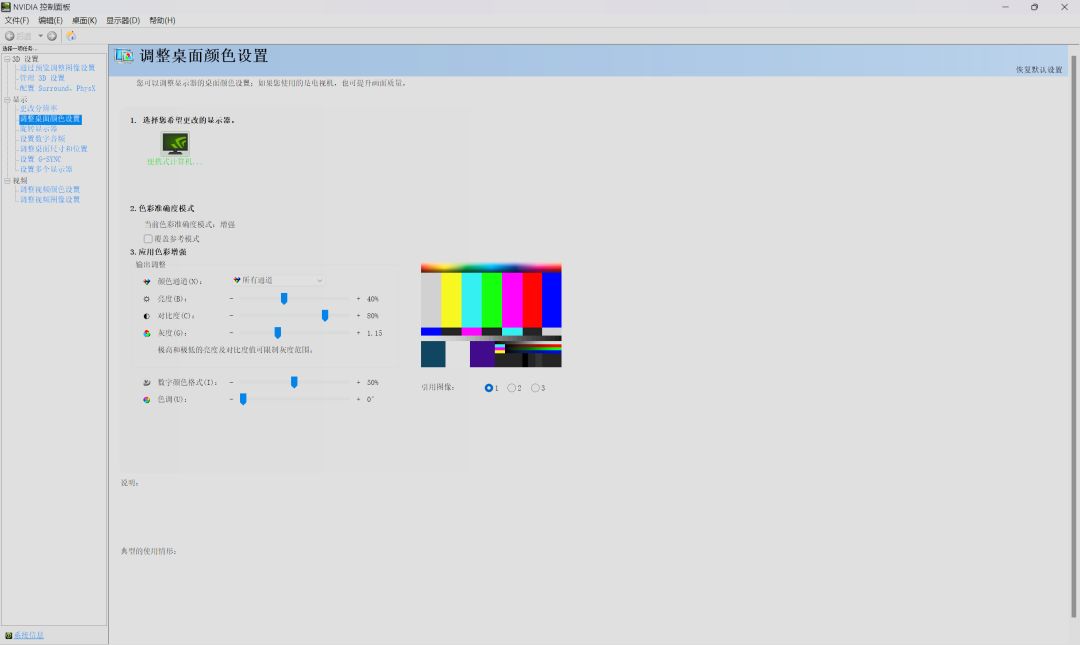Image resolution: width=1080 pixels, height=645 pixels.
Task: Open 设置数字音频 in the task tree
Action: (x=43, y=139)
